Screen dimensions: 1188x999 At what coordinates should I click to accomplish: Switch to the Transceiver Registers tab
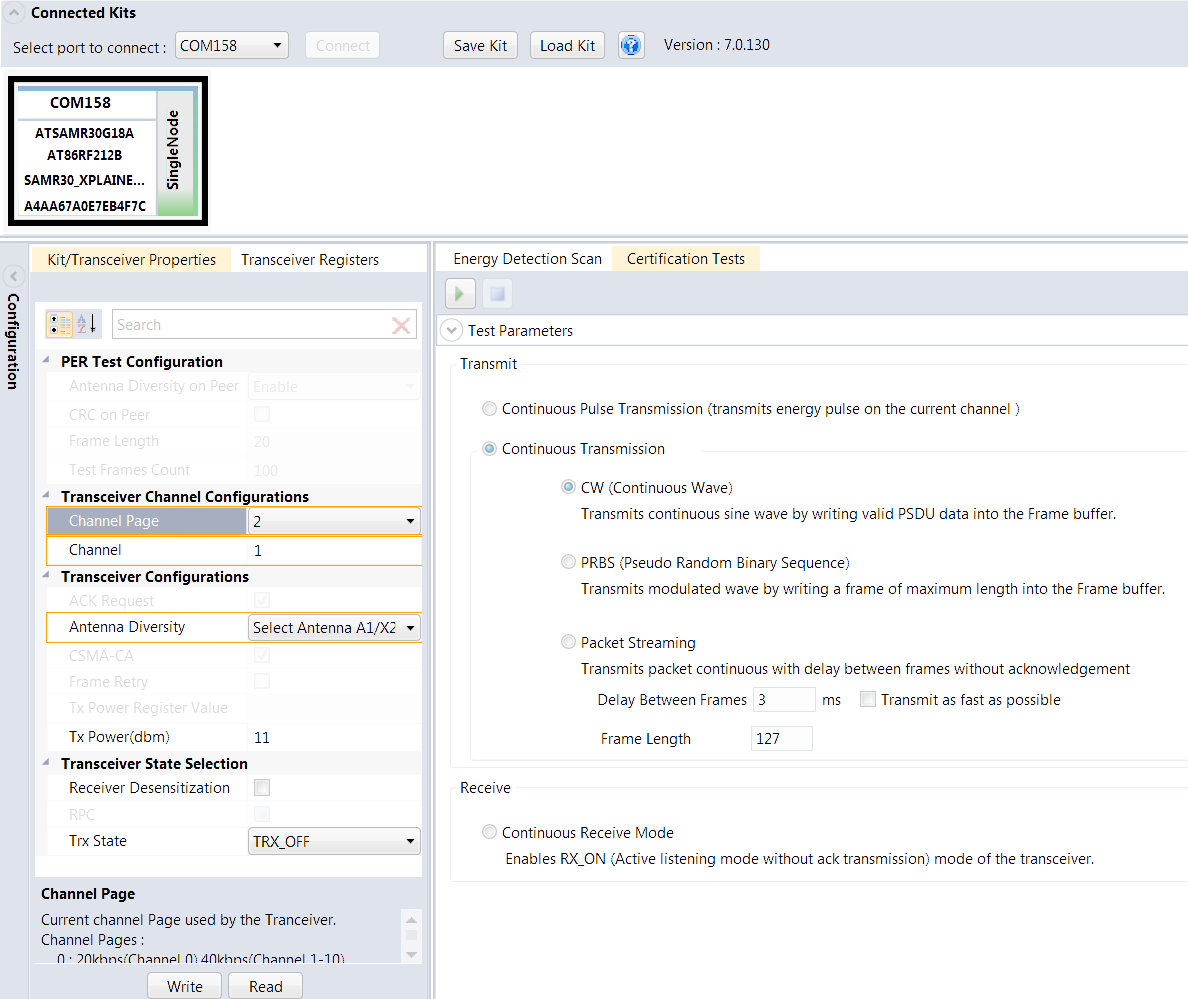pos(310,260)
